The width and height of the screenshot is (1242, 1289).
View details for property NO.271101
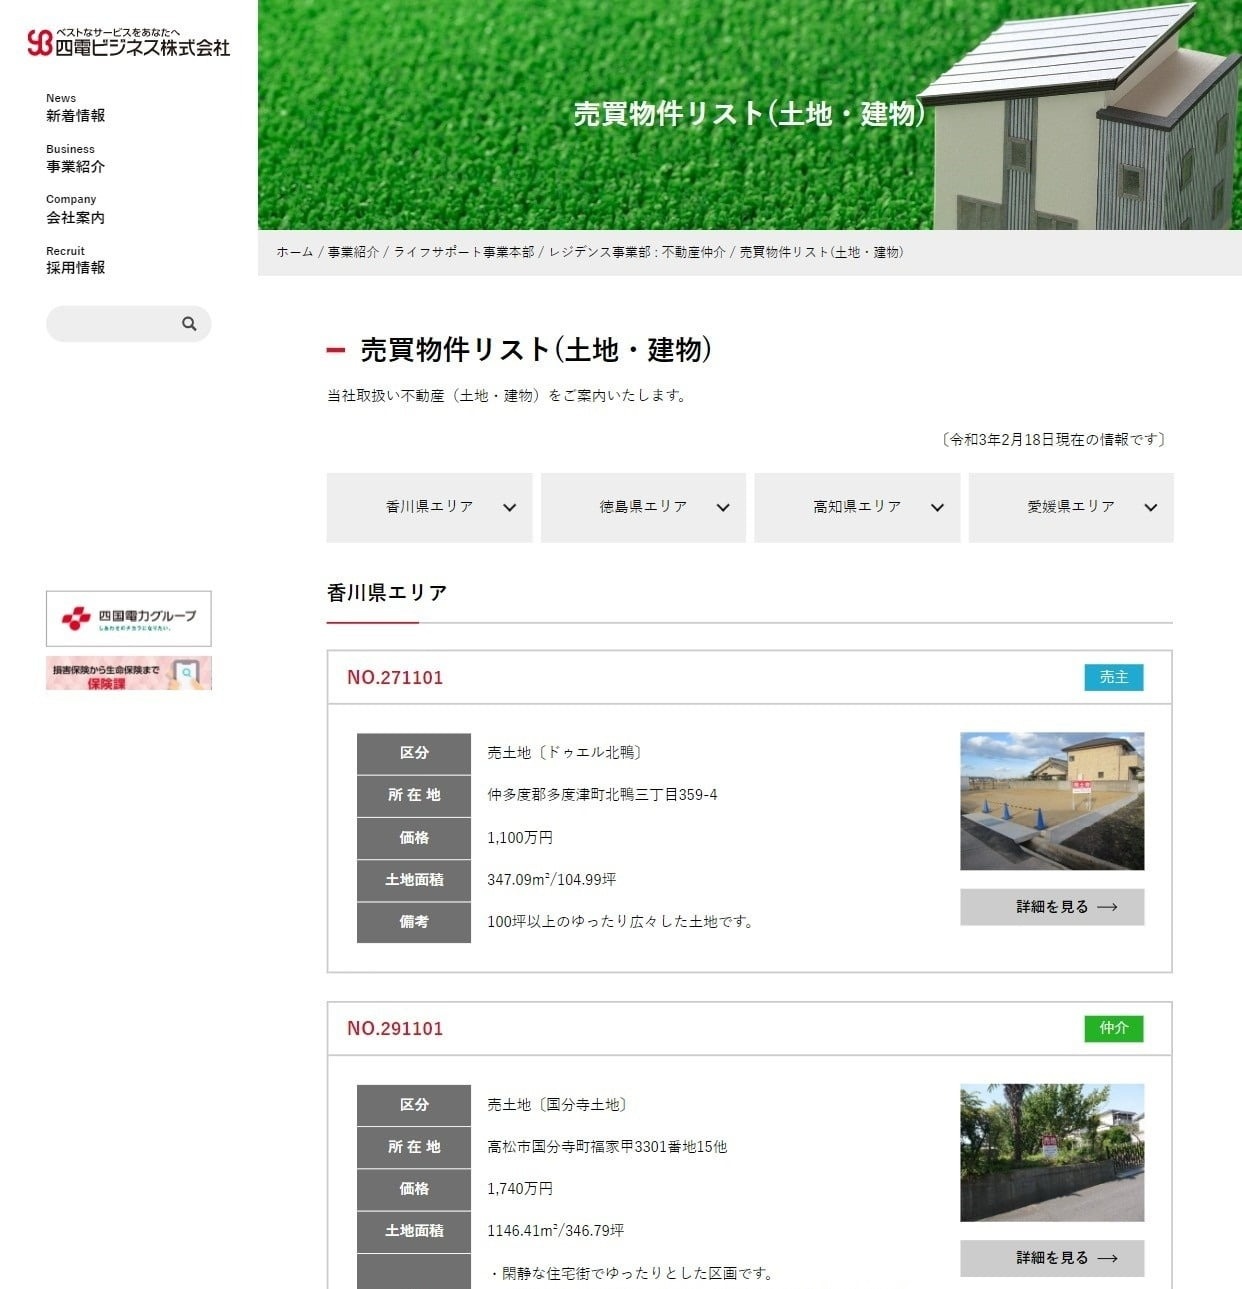point(1052,907)
